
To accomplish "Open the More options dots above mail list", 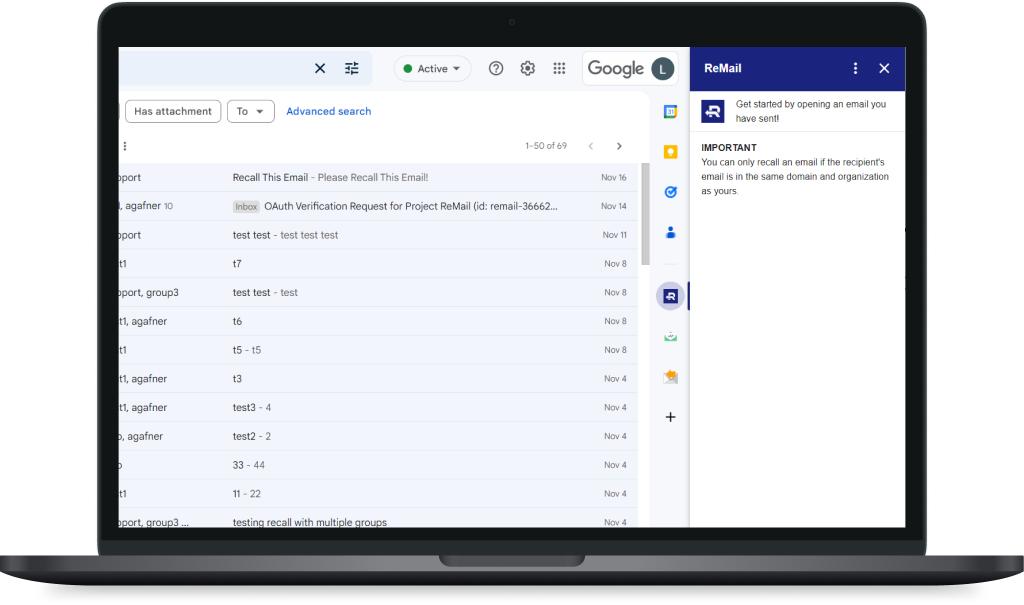I will click(125, 146).
